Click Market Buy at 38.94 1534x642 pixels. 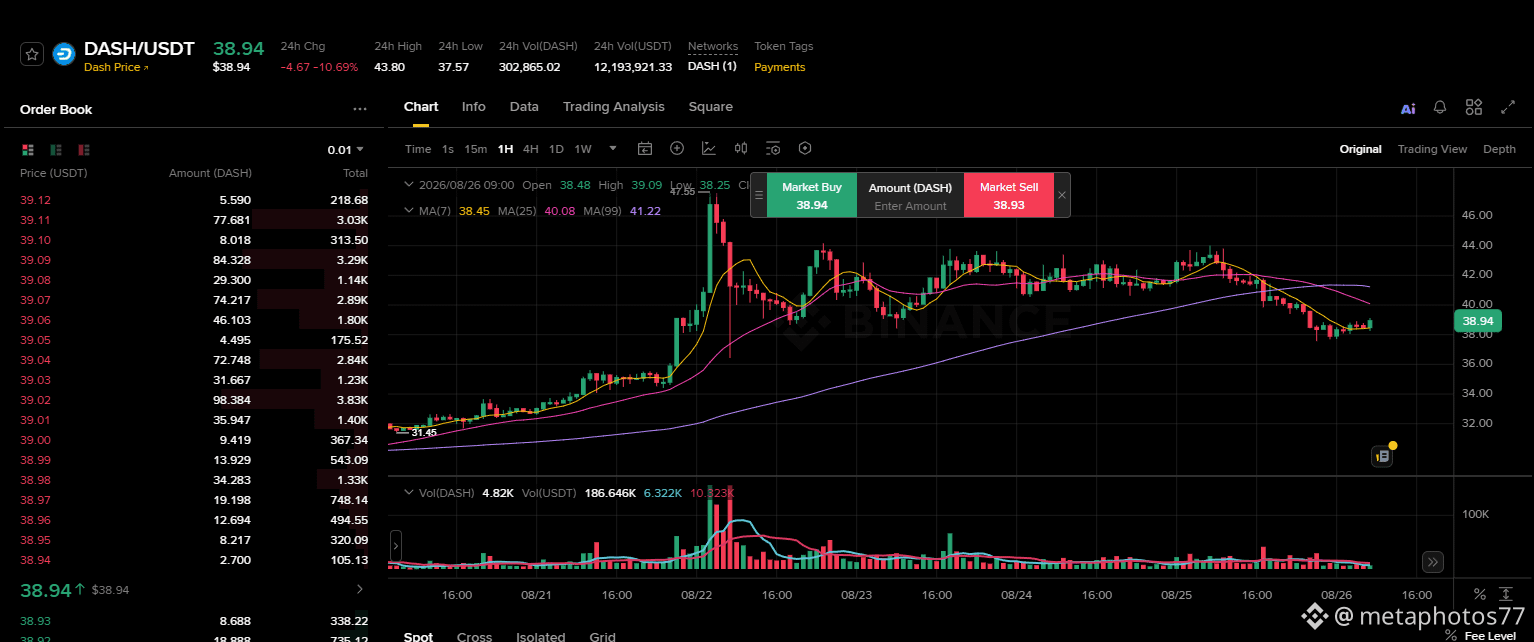[812, 195]
